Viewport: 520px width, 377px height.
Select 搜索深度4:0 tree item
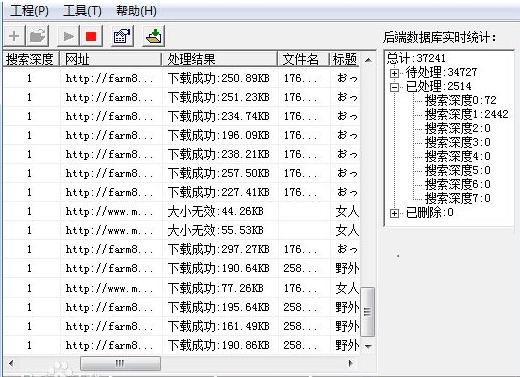click(458, 156)
